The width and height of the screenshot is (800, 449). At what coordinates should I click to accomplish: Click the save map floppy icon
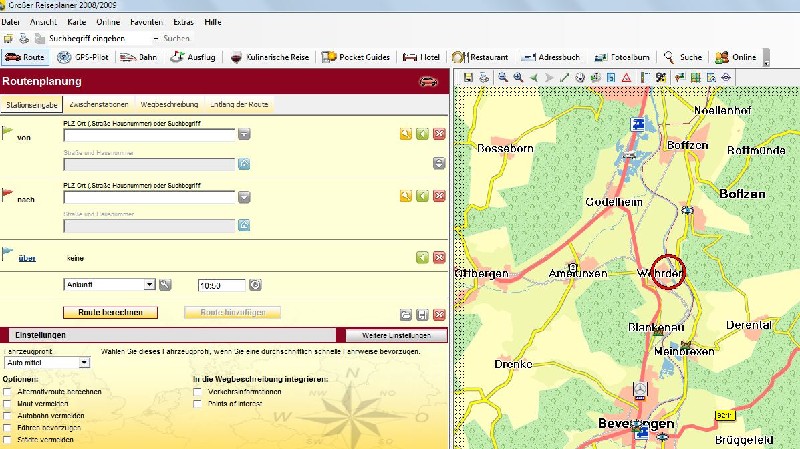(x=466, y=77)
